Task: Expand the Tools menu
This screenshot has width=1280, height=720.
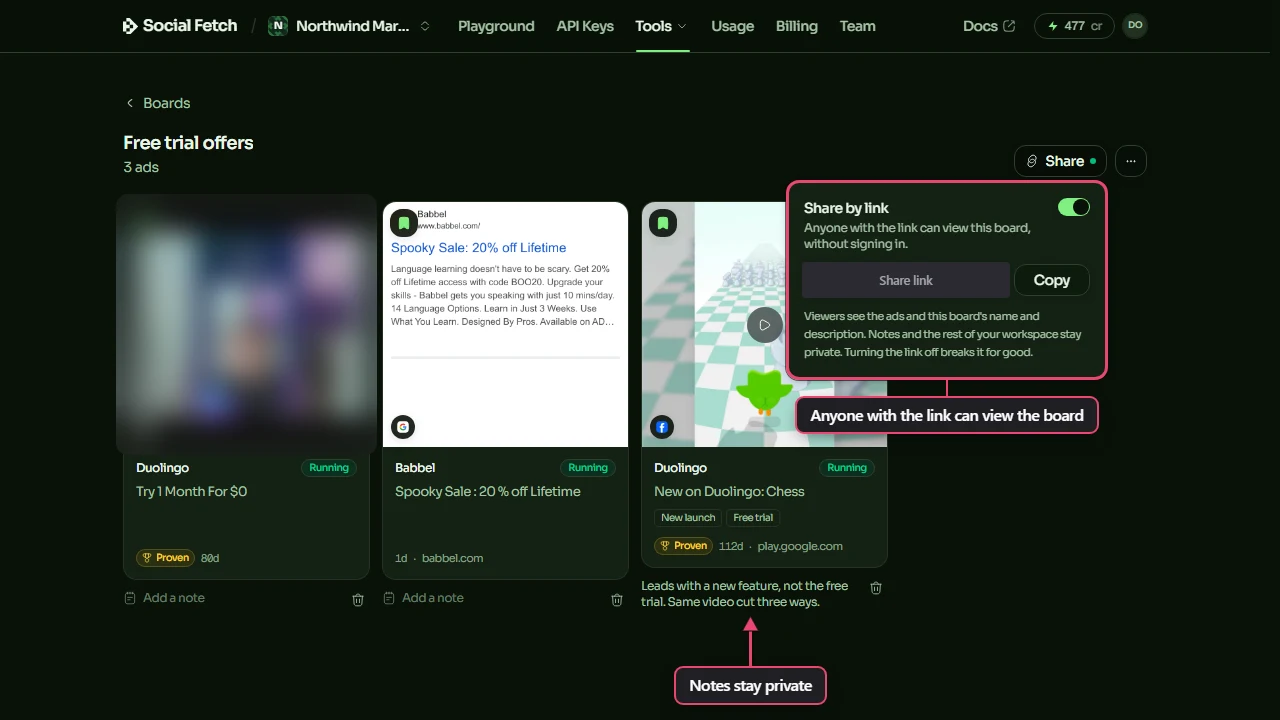Action: (x=661, y=26)
